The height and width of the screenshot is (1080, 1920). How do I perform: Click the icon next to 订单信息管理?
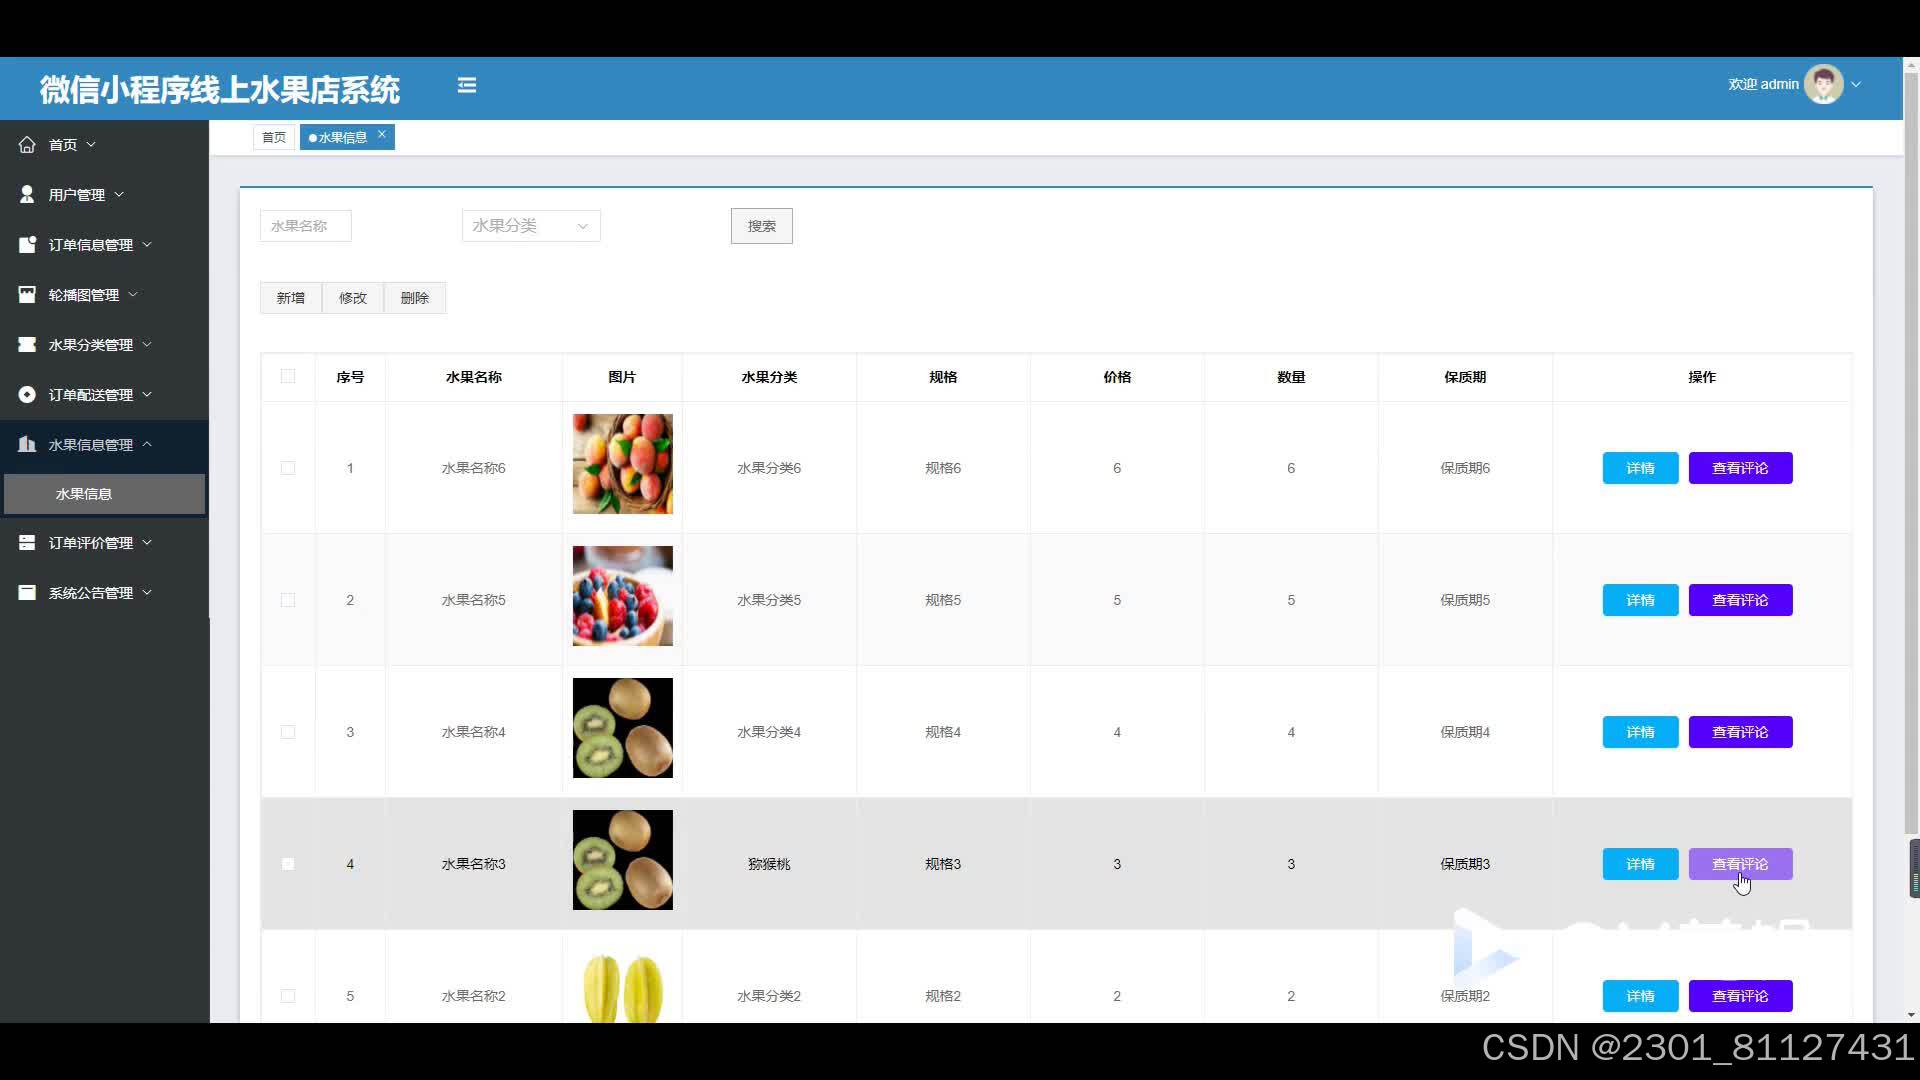pos(27,244)
